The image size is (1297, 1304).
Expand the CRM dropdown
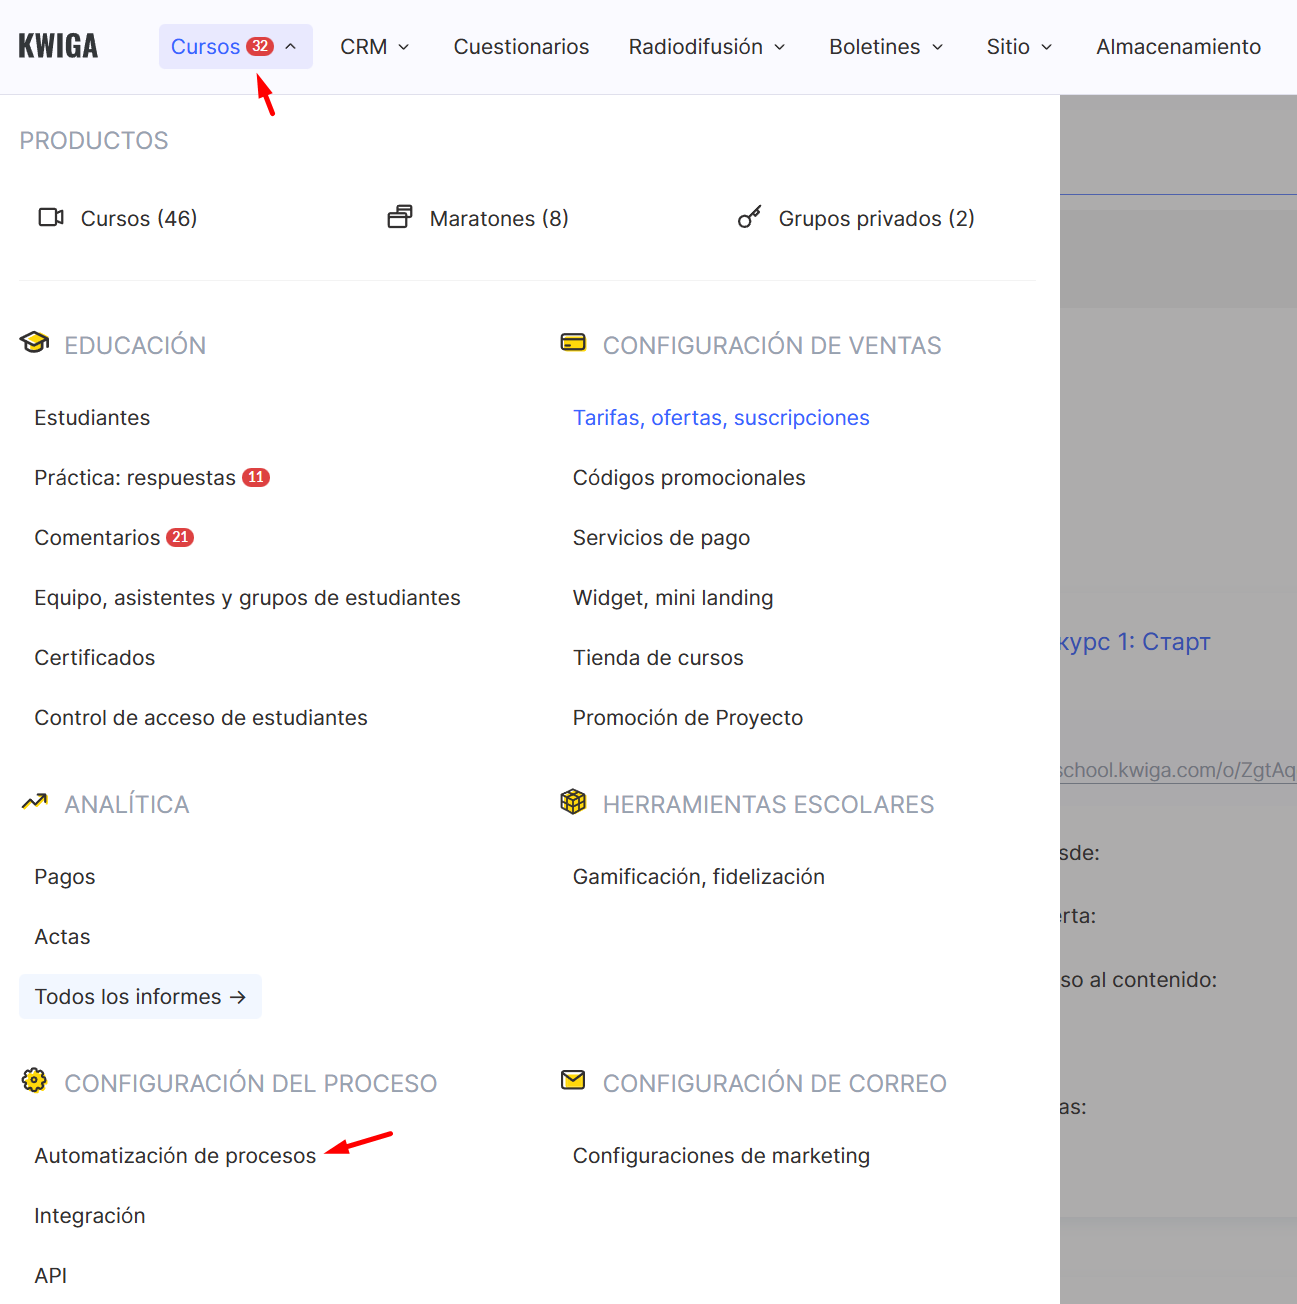coord(374,47)
